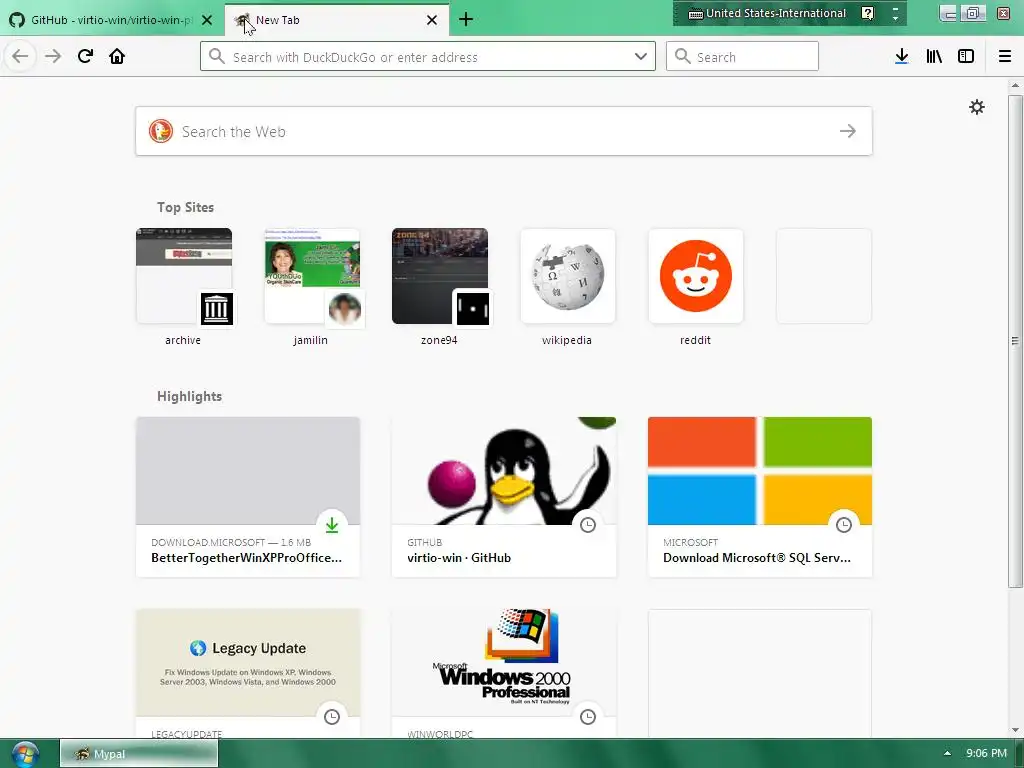The image size is (1024, 768).
Task: Focus the address bar input
Action: click(428, 57)
